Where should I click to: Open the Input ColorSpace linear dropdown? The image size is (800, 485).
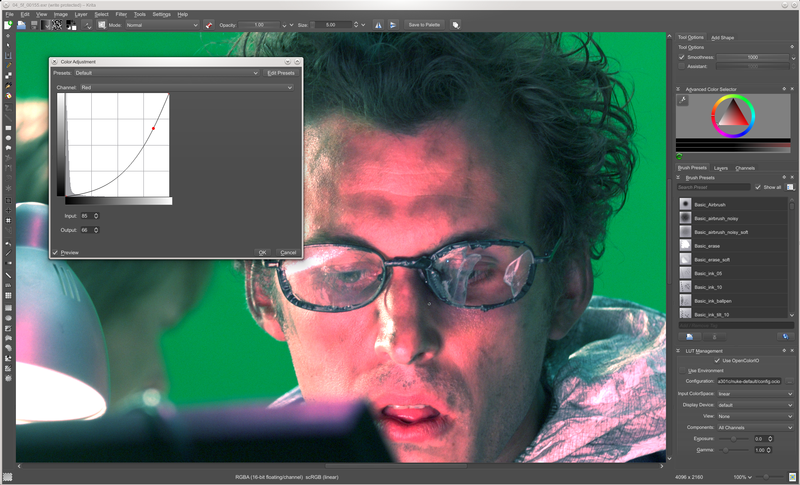(x=755, y=394)
